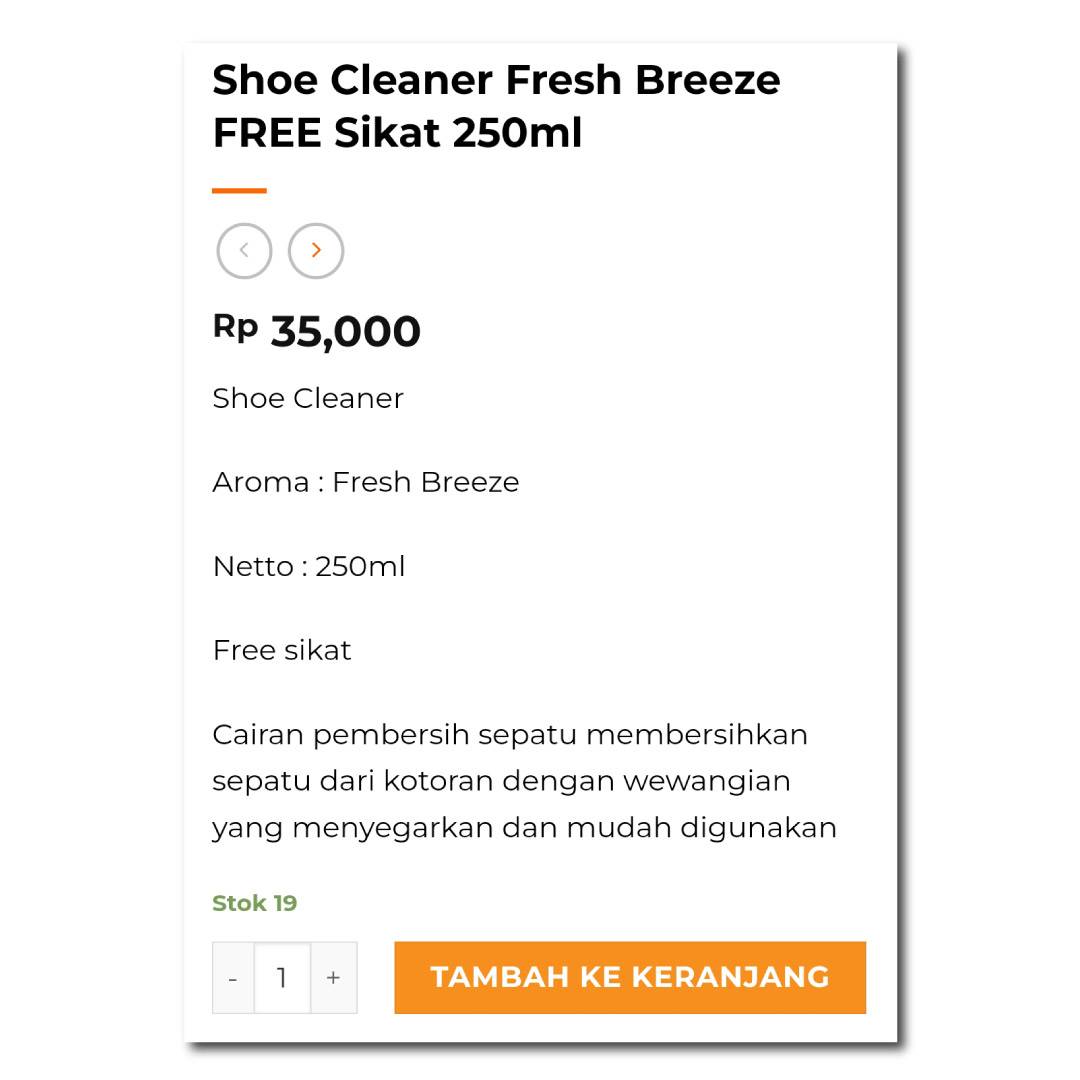Click the 'Shoe Cleaner' description line

(308, 398)
